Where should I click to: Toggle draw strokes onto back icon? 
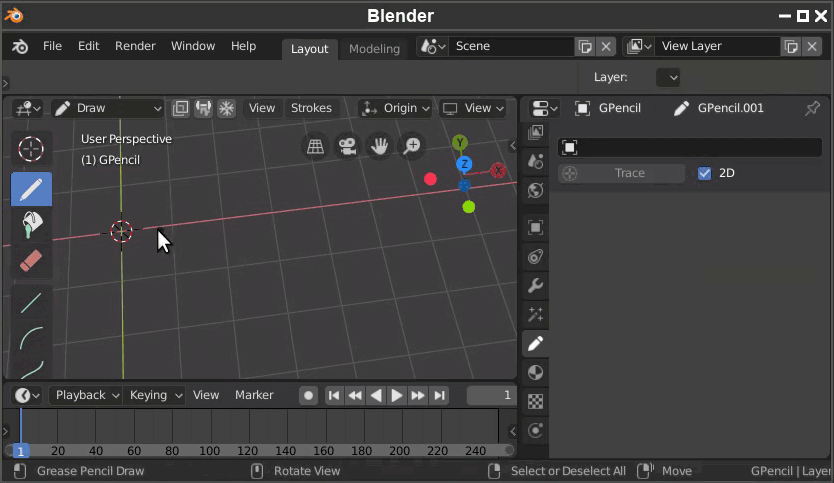tap(180, 109)
